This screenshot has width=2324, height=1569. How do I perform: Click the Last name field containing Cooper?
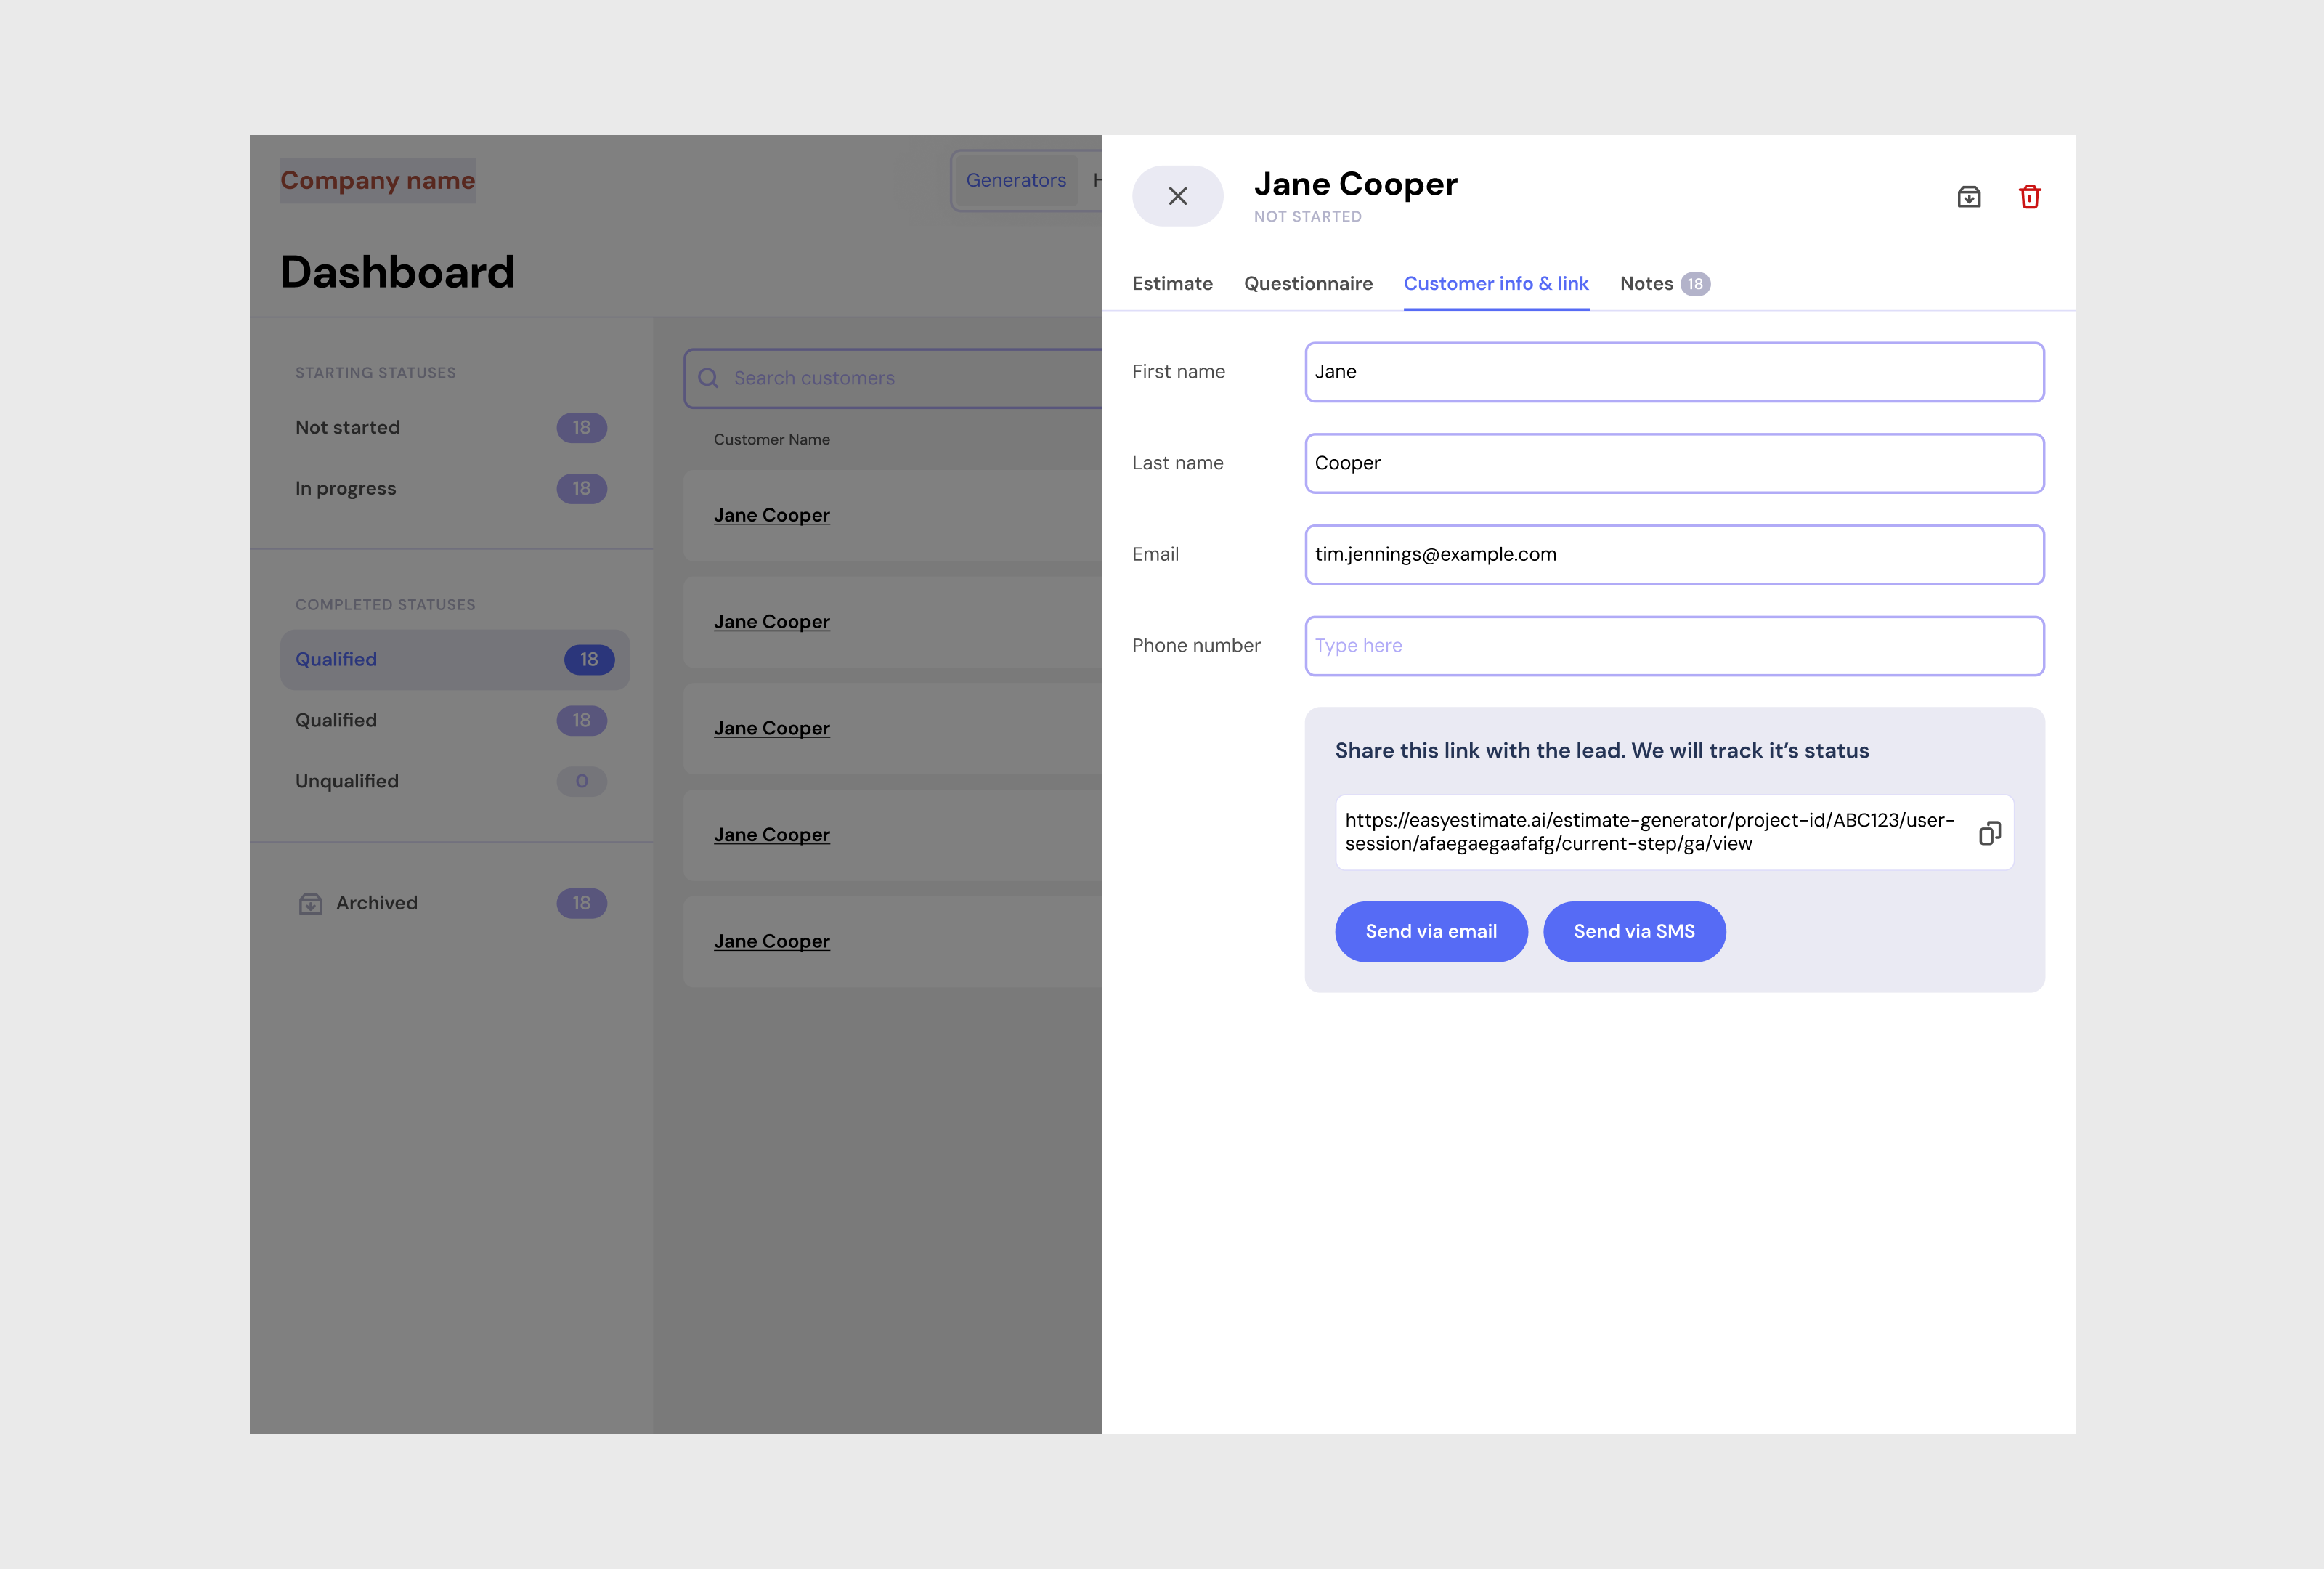pos(1674,463)
